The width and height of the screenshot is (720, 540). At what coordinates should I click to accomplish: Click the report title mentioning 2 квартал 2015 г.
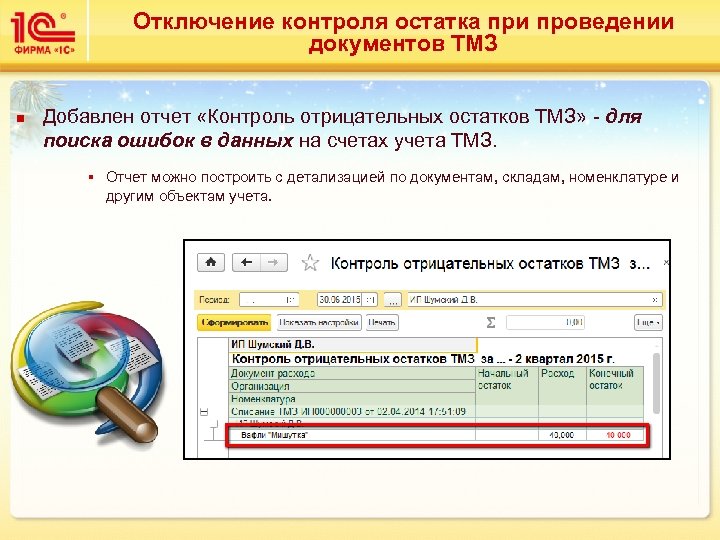tap(422, 359)
